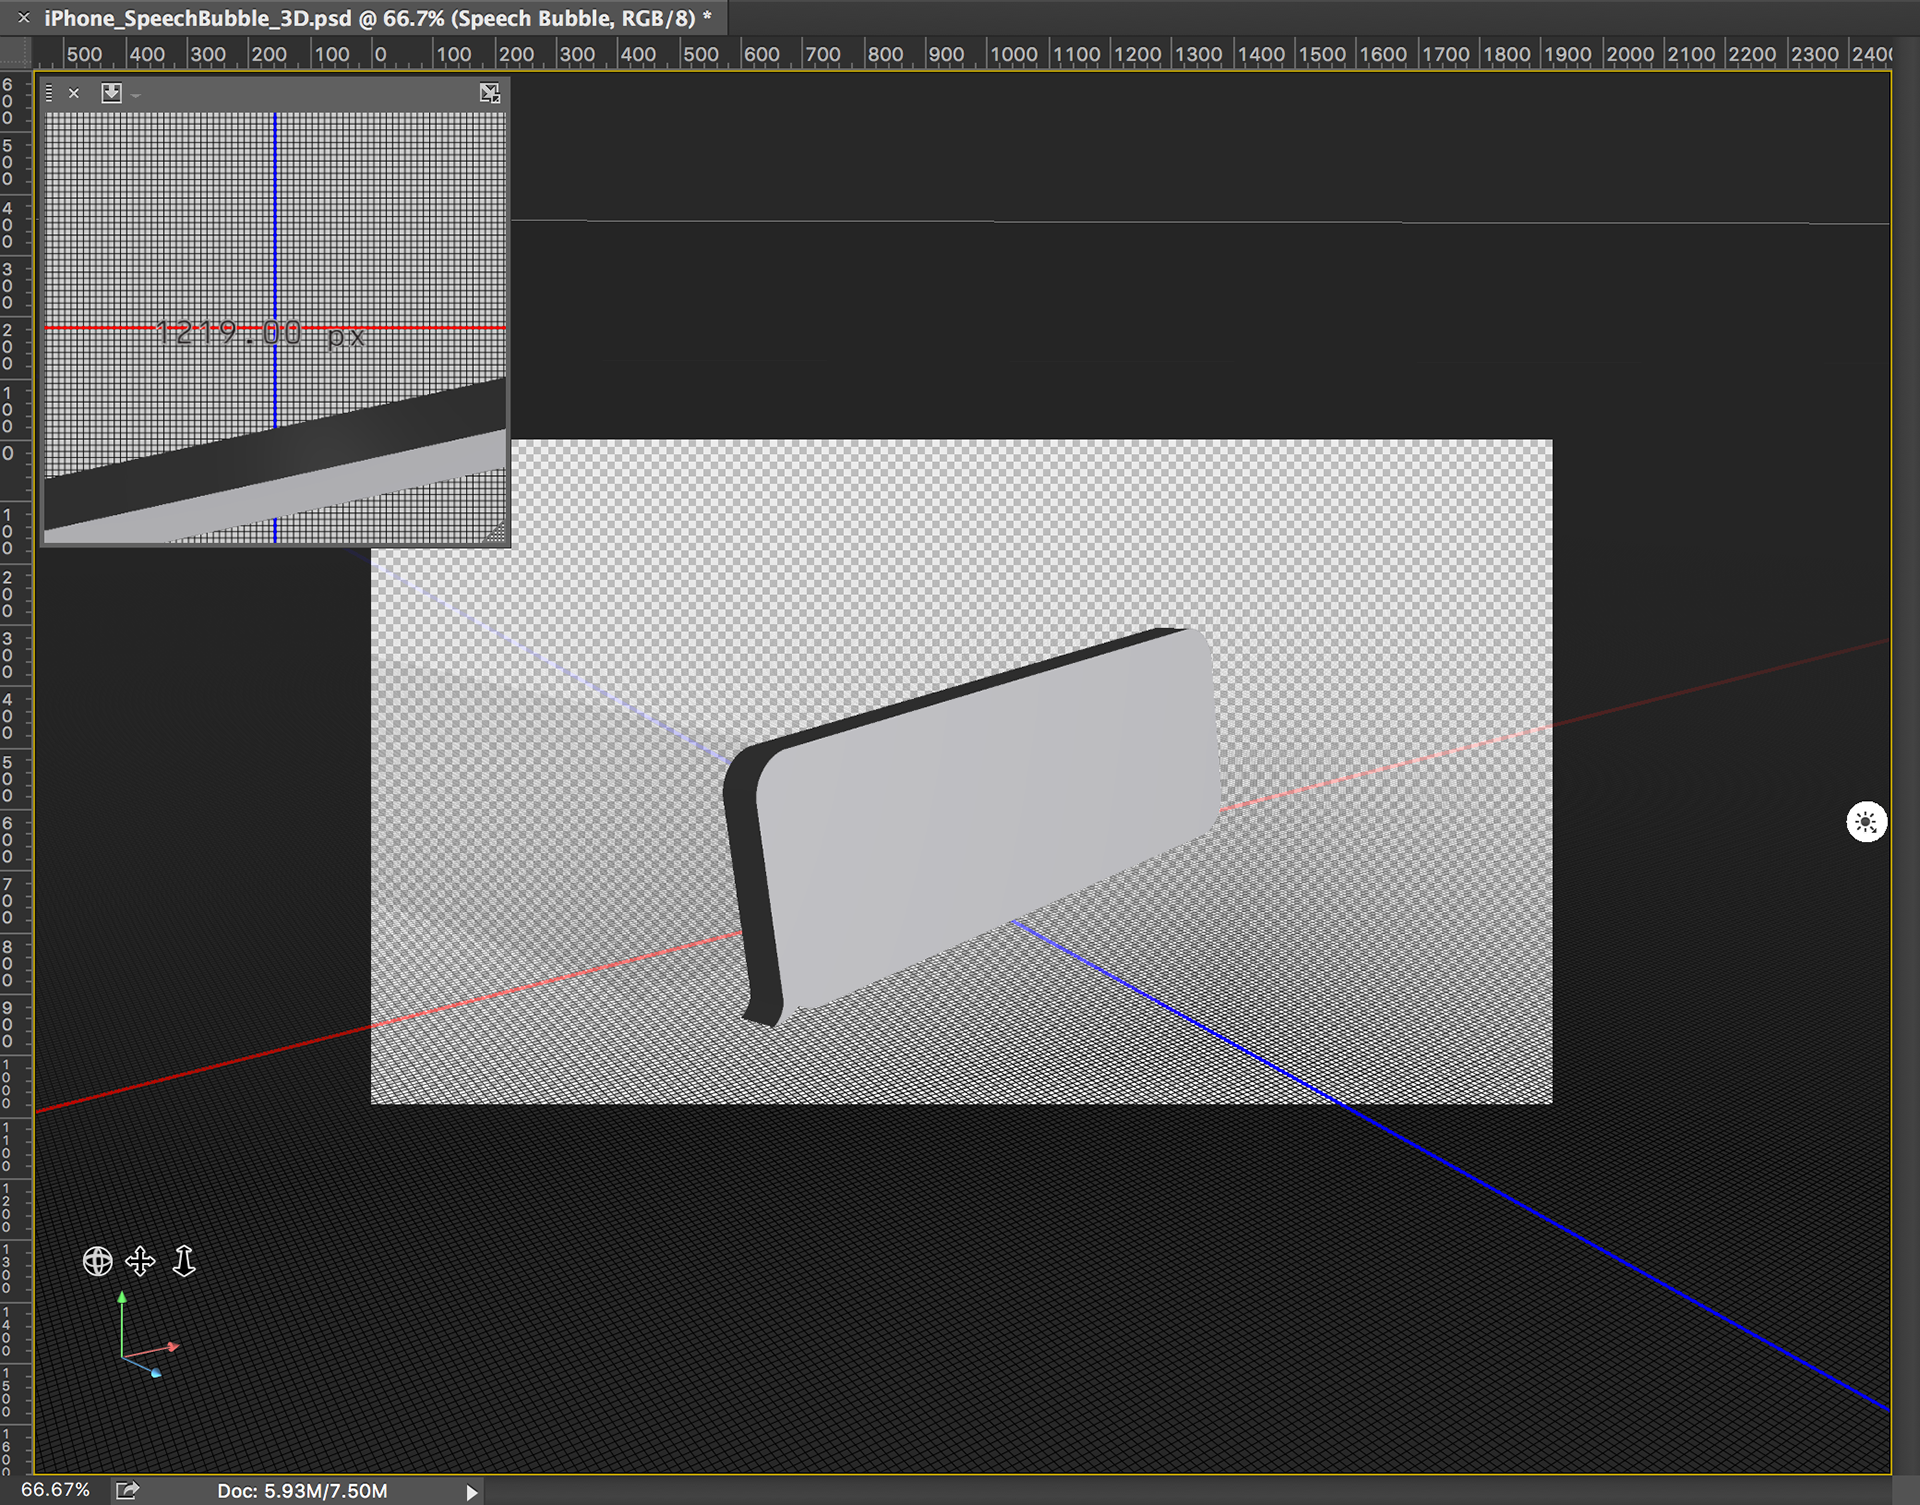Click the red X-axis arrow tip

(x=174, y=1348)
